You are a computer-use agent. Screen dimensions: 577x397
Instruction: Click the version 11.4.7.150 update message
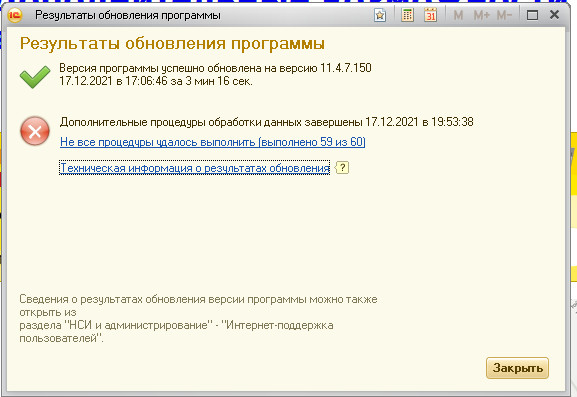215,74
